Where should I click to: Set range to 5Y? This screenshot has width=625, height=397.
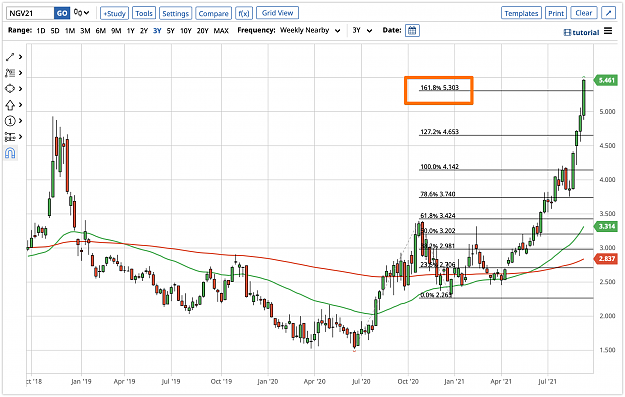pos(171,31)
